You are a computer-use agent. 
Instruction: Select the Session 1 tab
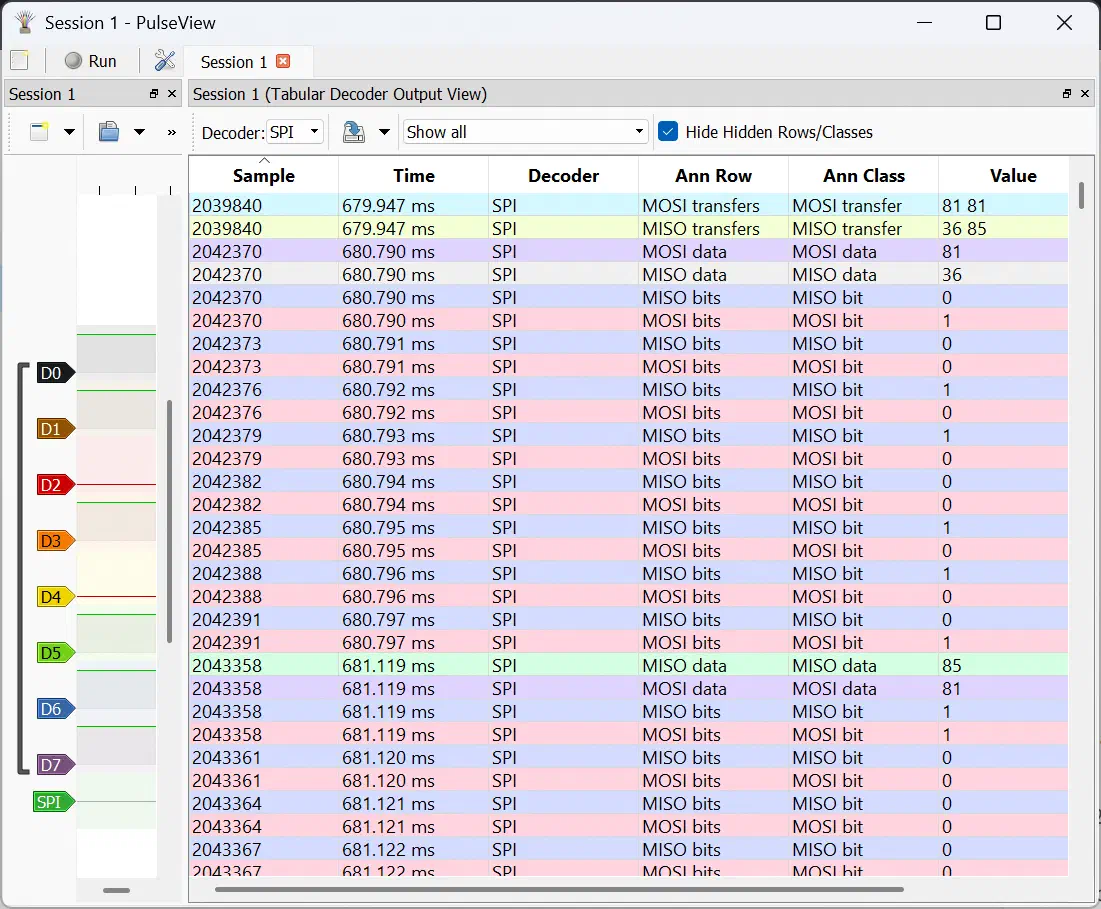pyautogui.click(x=234, y=62)
